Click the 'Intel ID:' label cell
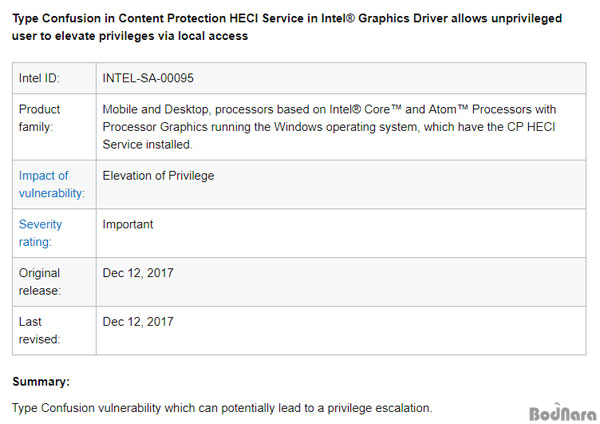The image size is (600, 424). [x=54, y=78]
